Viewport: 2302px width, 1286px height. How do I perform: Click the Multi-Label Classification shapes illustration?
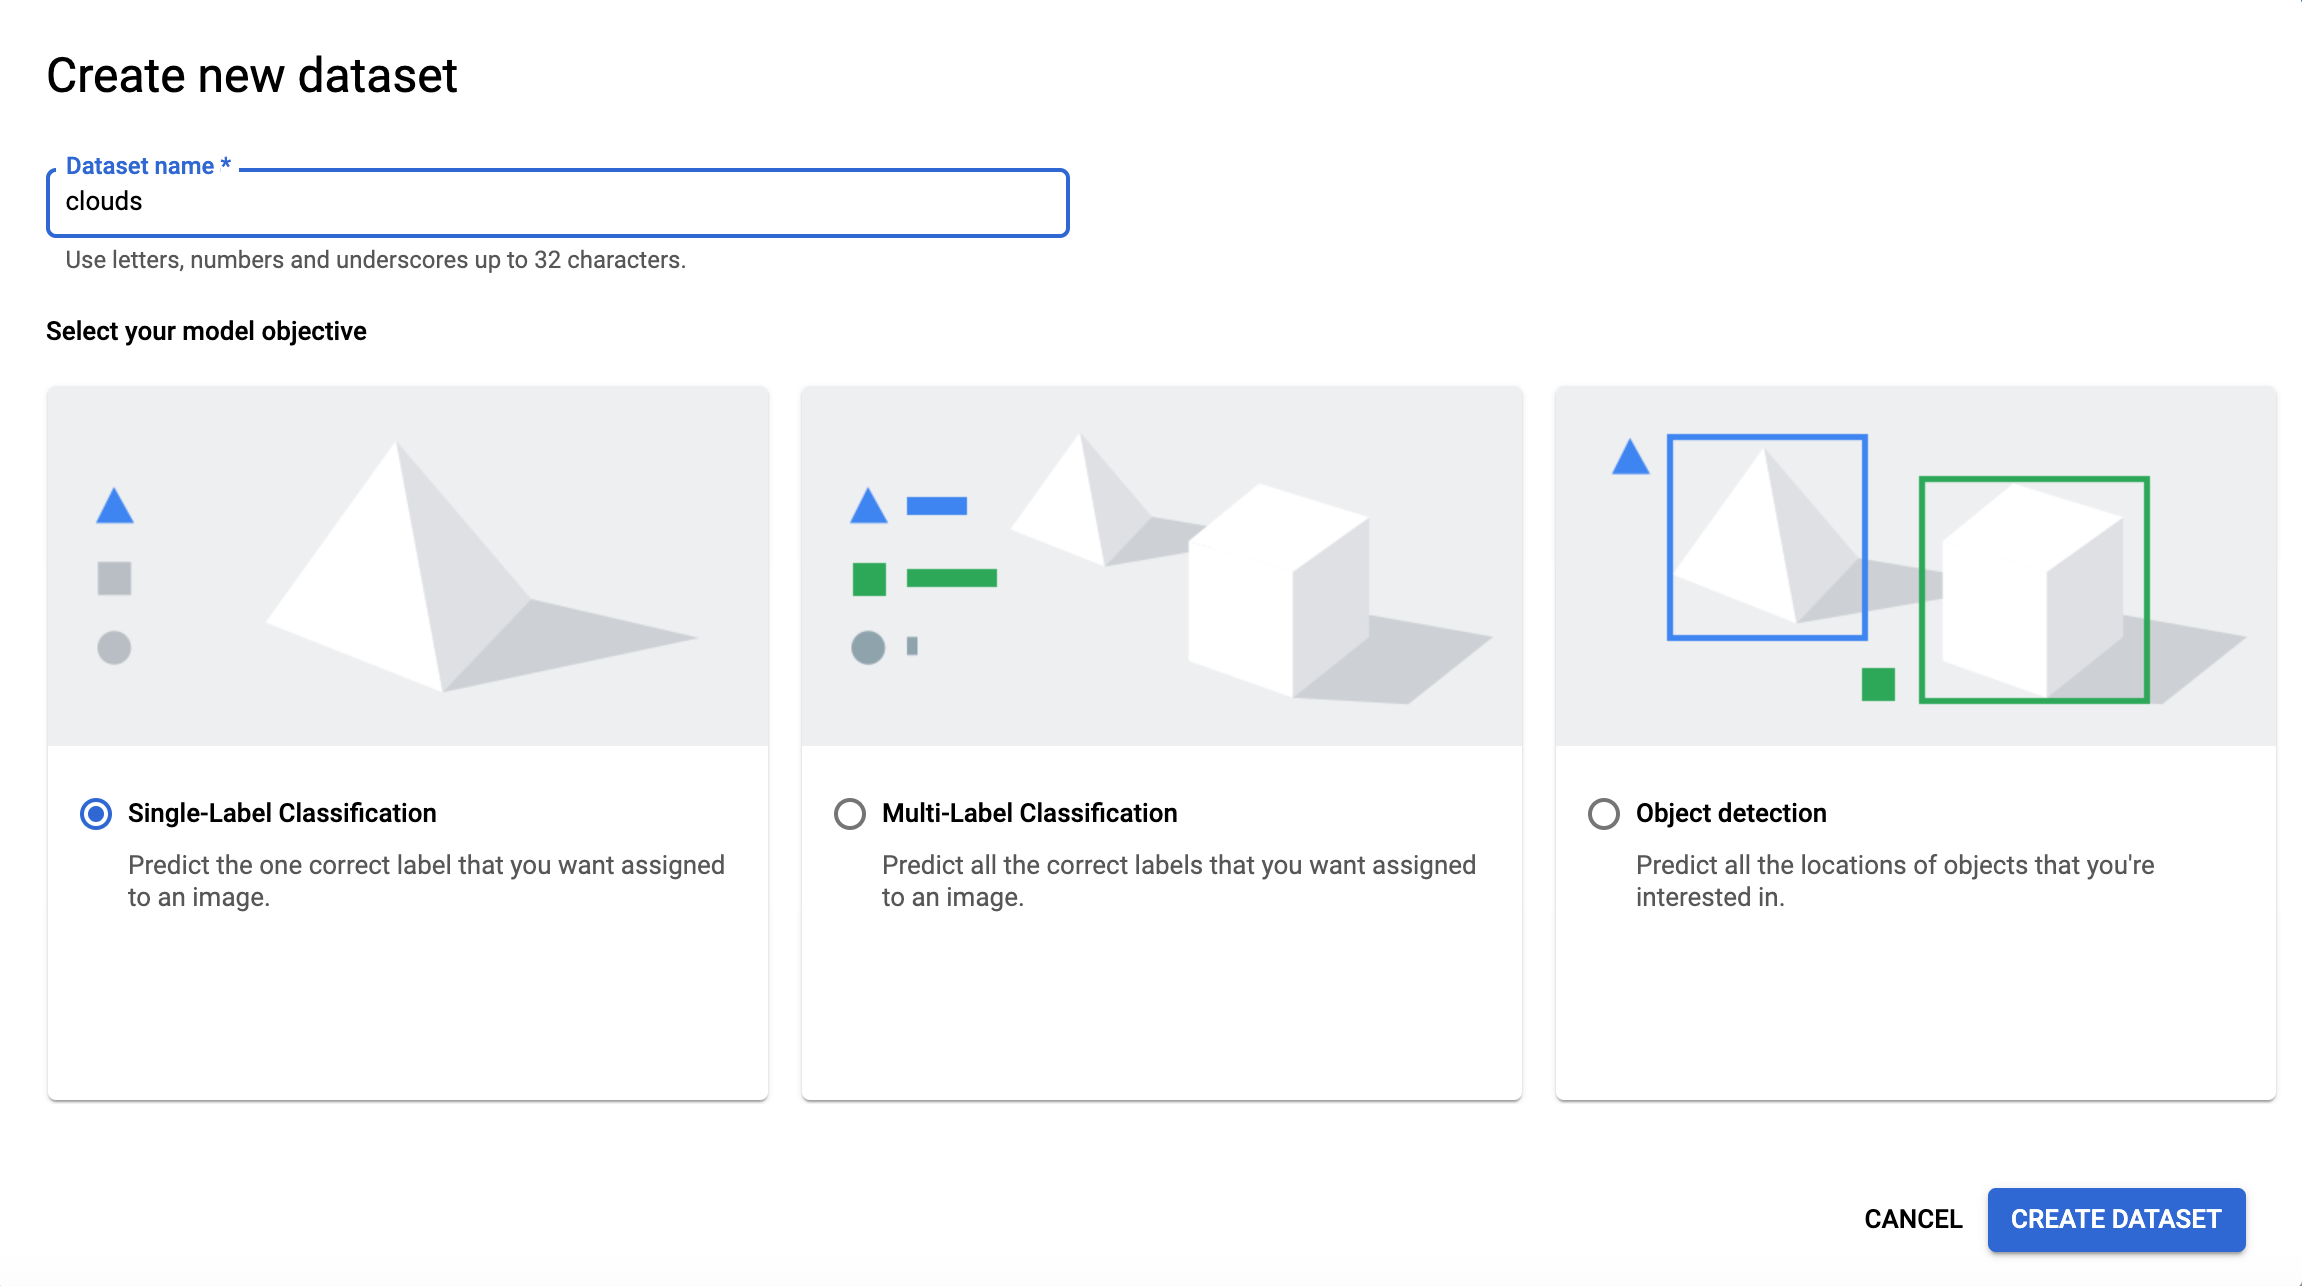pyautogui.click(x=1162, y=566)
